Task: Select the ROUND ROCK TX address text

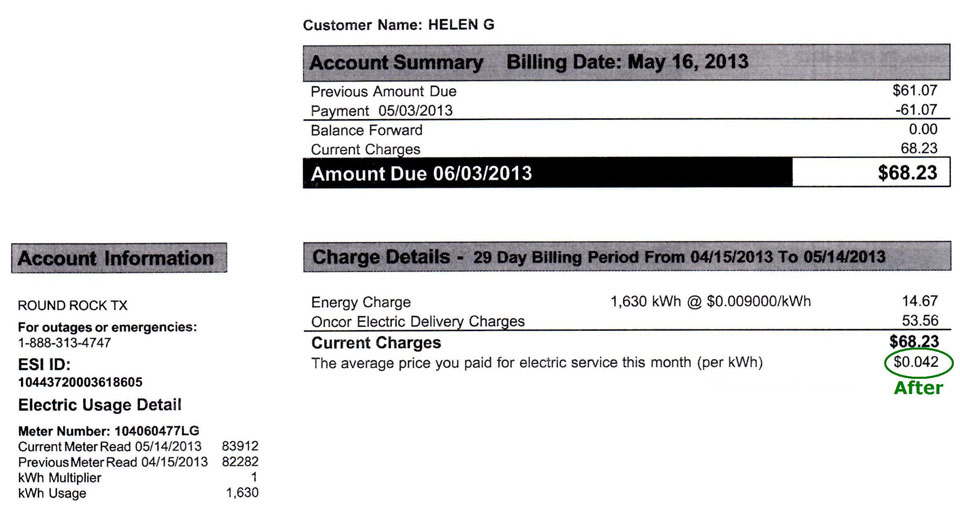Action: [73, 306]
